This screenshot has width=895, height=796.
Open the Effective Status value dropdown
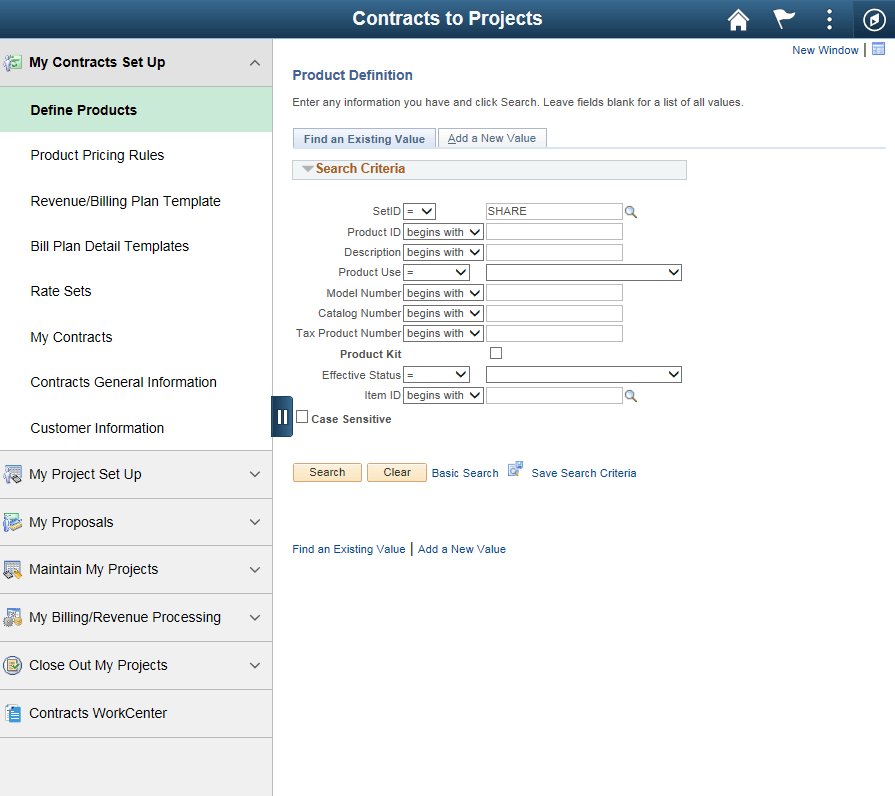[x=583, y=374]
